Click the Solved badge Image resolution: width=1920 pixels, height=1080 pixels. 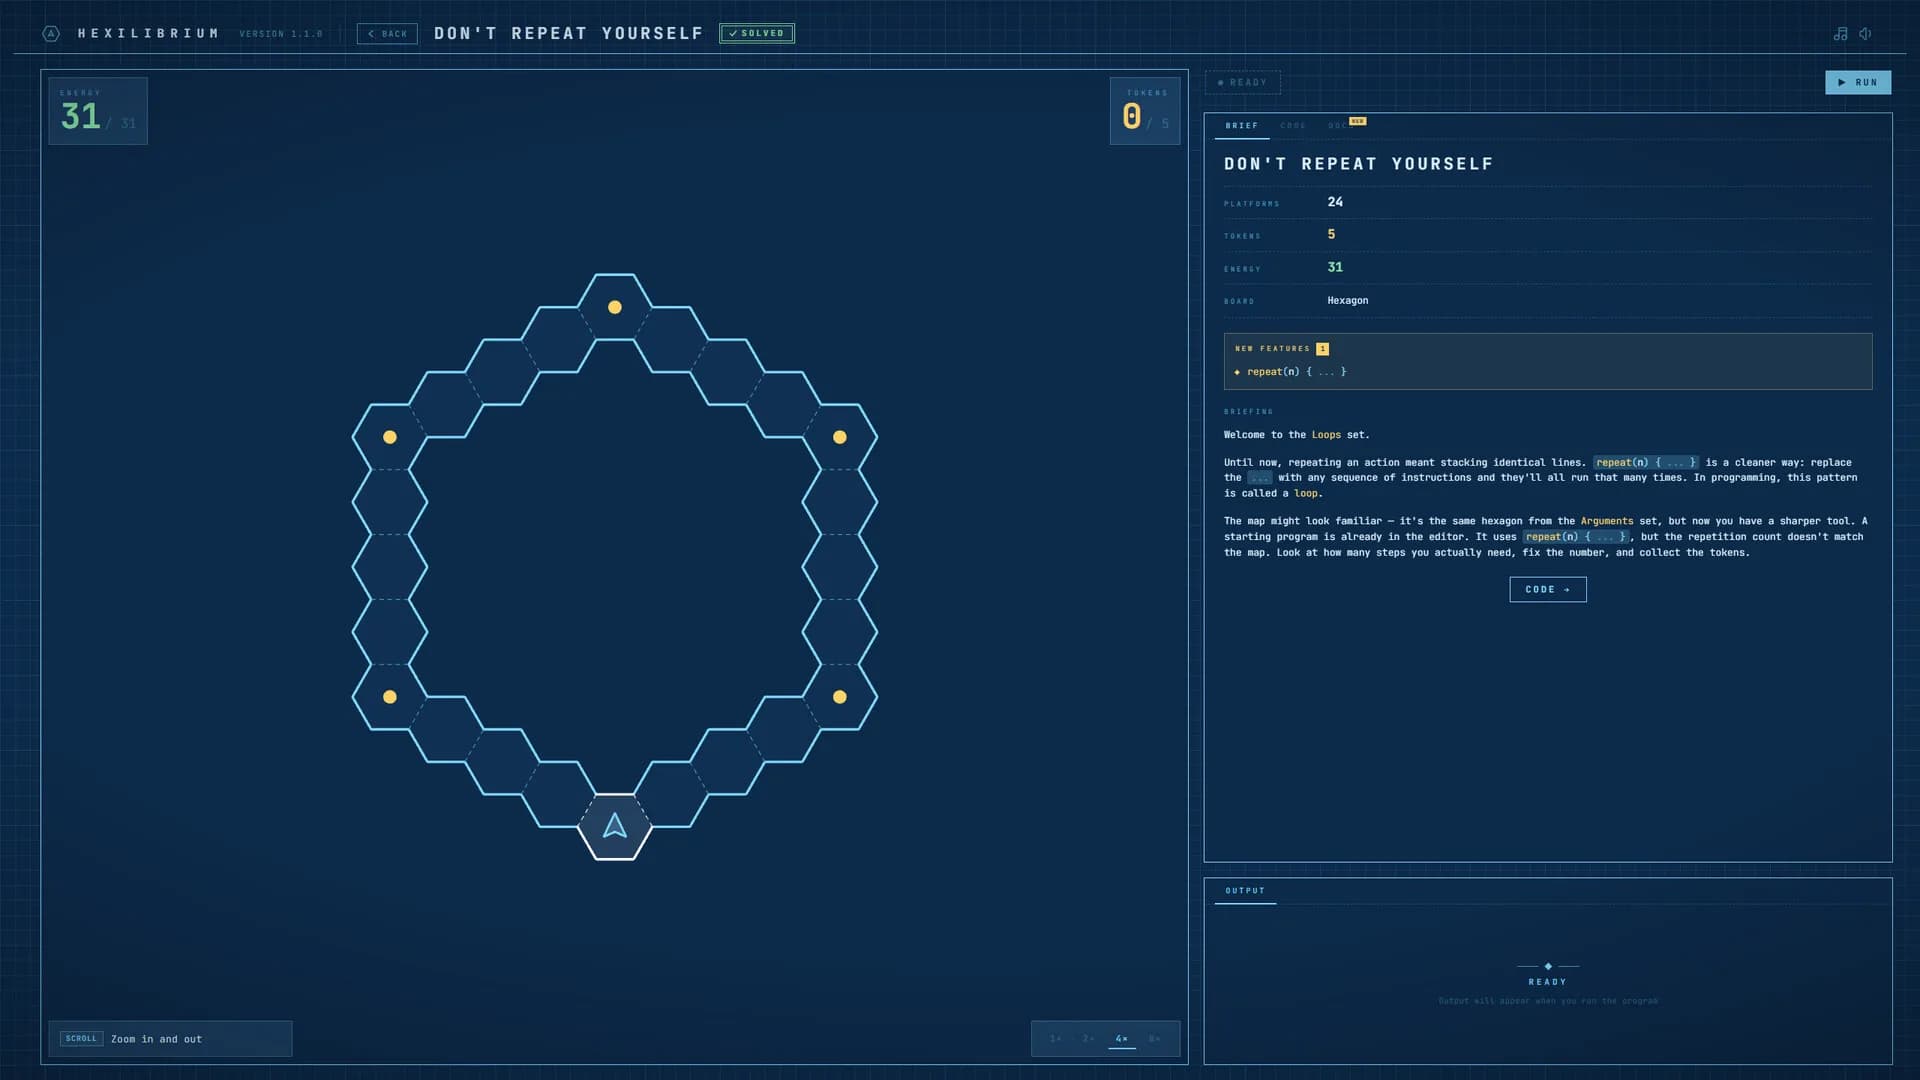pos(757,33)
